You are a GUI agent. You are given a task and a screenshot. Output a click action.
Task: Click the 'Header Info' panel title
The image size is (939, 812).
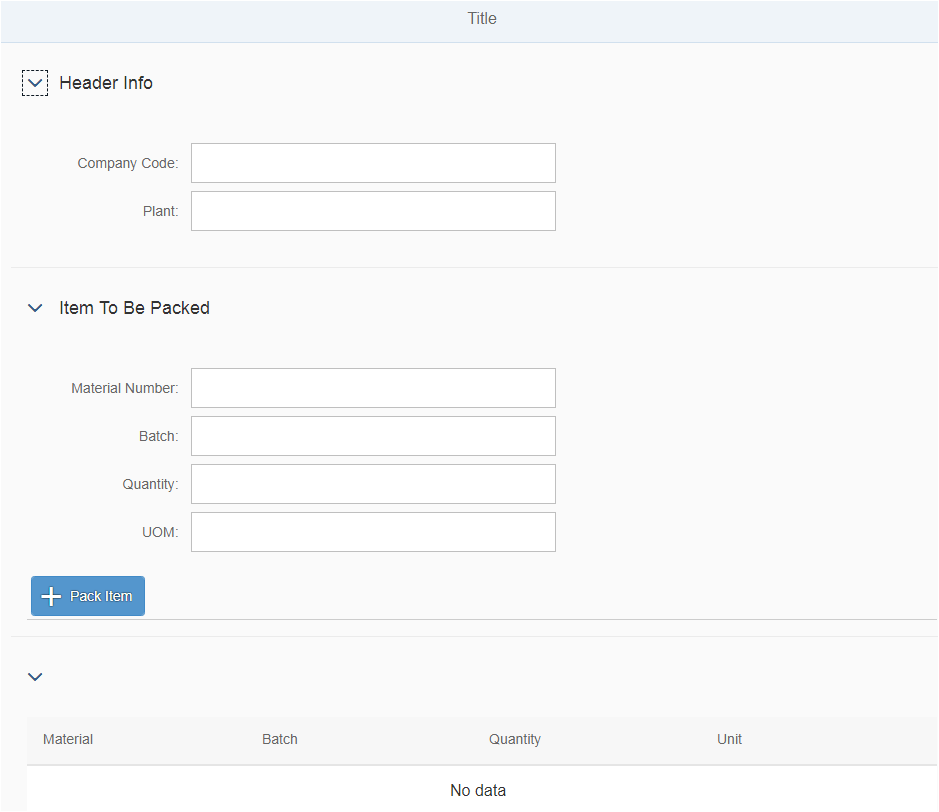click(x=106, y=83)
